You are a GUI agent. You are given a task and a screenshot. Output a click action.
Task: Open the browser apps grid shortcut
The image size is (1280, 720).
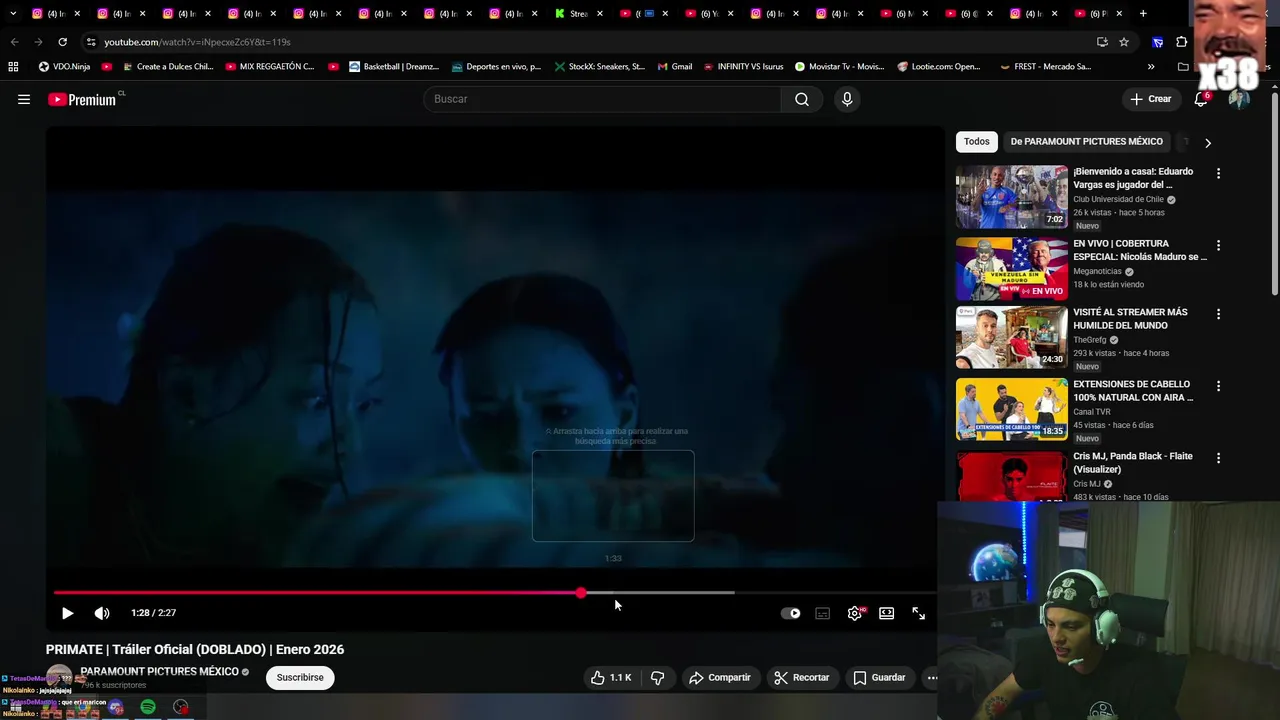[13, 67]
